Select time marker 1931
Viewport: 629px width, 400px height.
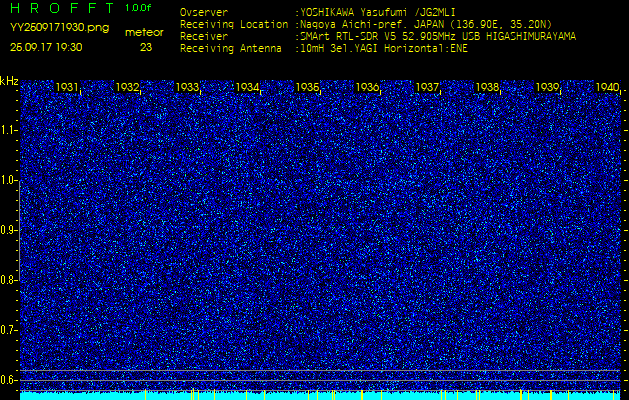click(x=67, y=87)
